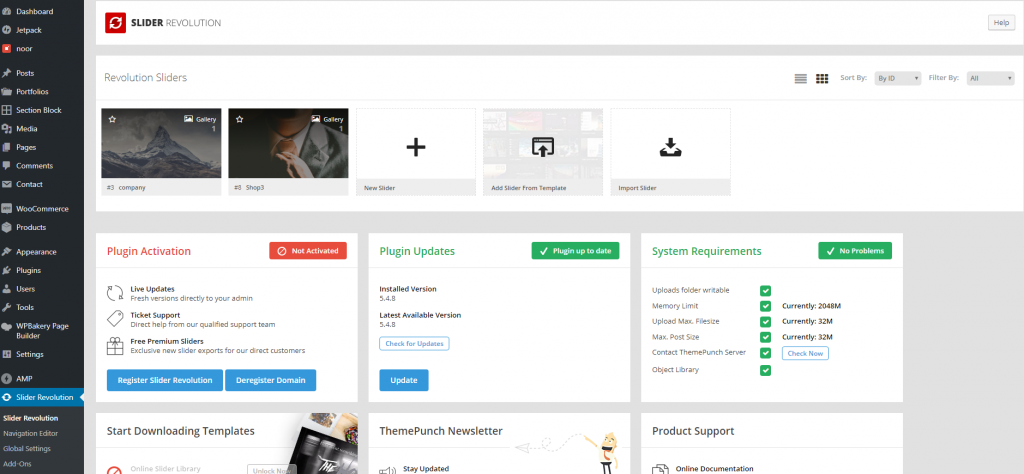Click the plus icon for New Slider
The height and width of the screenshot is (474, 1024).
point(416,147)
